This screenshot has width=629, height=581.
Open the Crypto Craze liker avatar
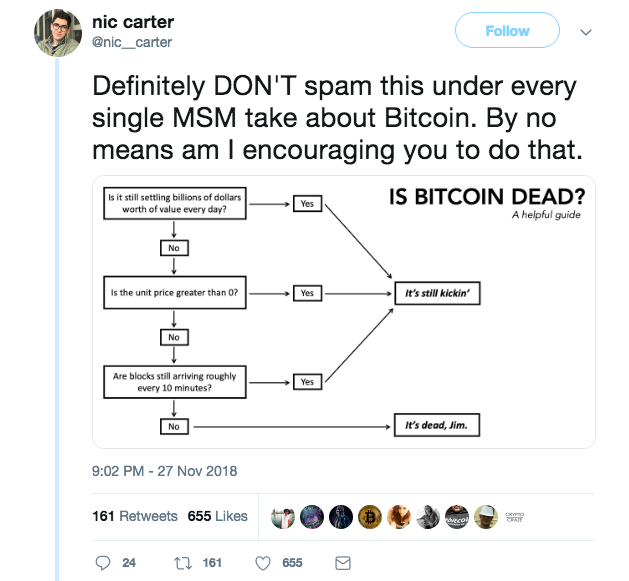tap(515, 516)
